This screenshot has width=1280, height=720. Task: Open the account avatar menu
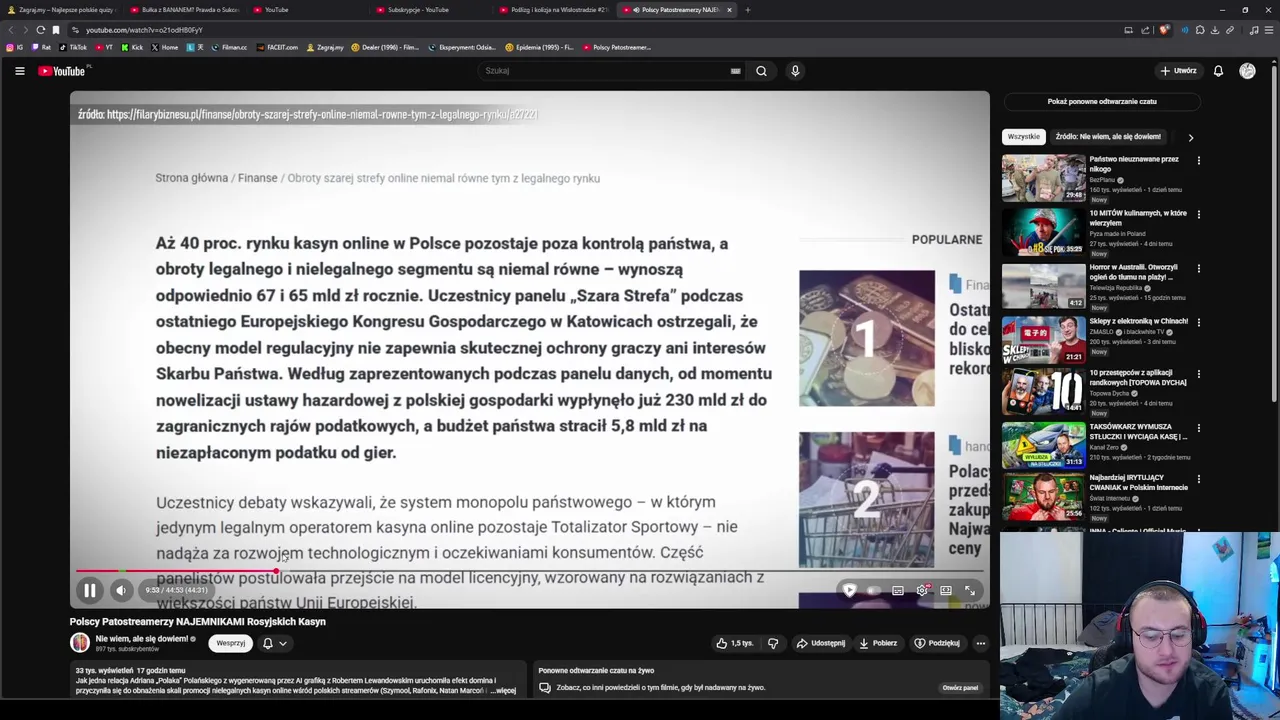pyautogui.click(x=1247, y=71)
